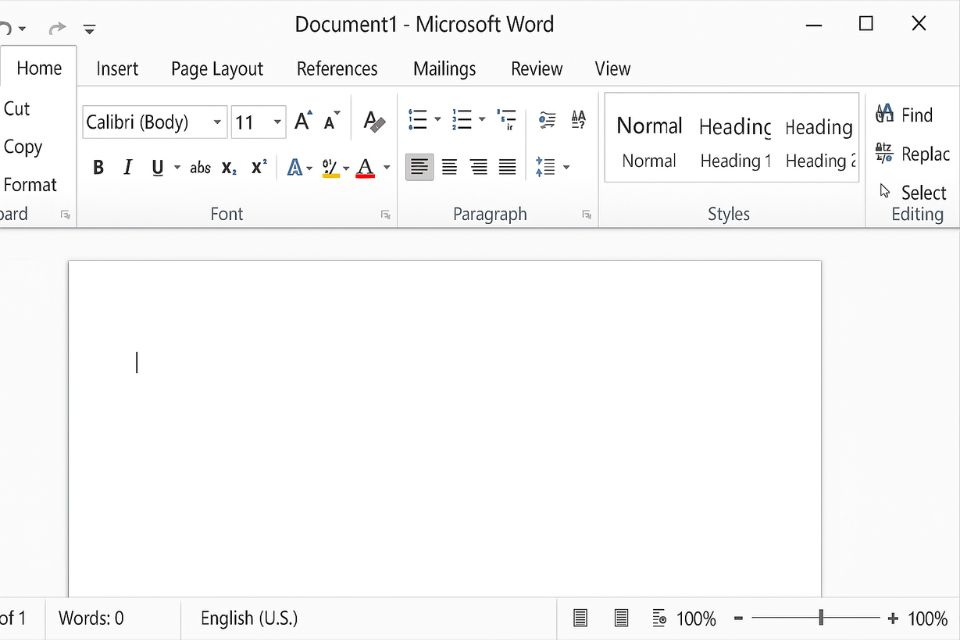Switch to the Insert tab
This screenshot has width=960, height=640.
click(x=117, y=69)
